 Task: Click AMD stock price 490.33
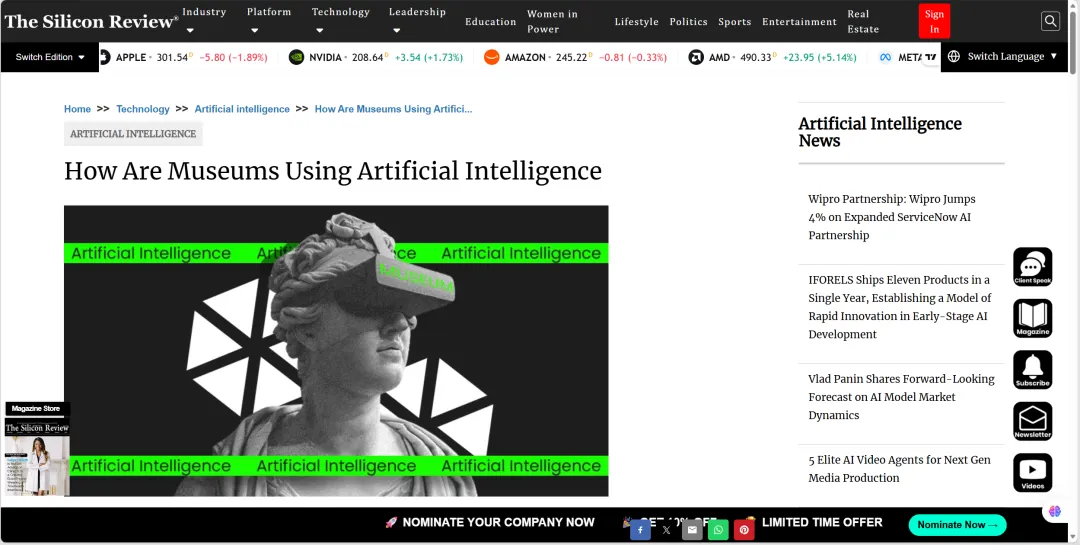(x=756, y=57)
